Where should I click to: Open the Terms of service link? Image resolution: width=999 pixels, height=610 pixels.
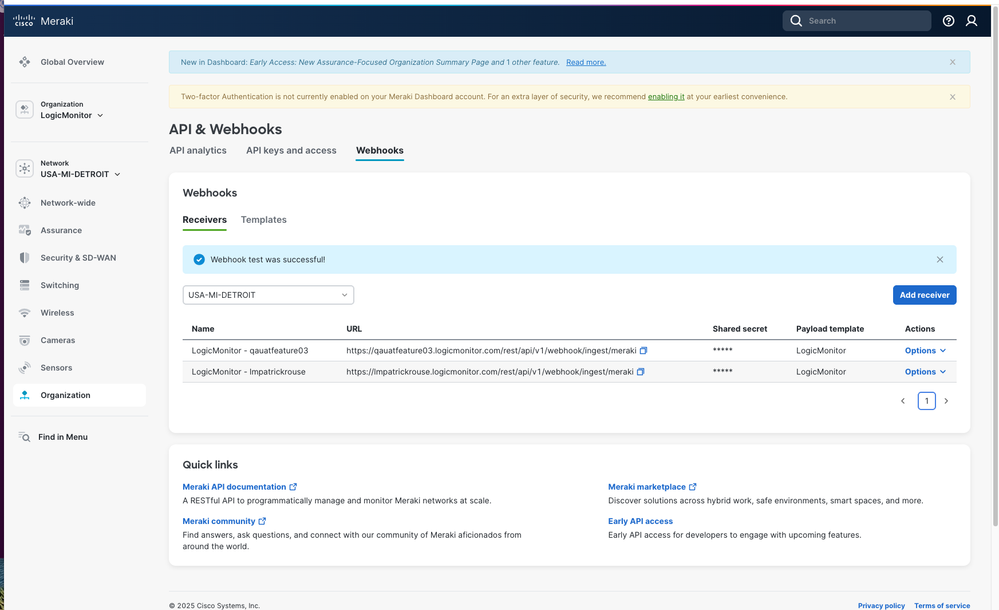(942, 606)
